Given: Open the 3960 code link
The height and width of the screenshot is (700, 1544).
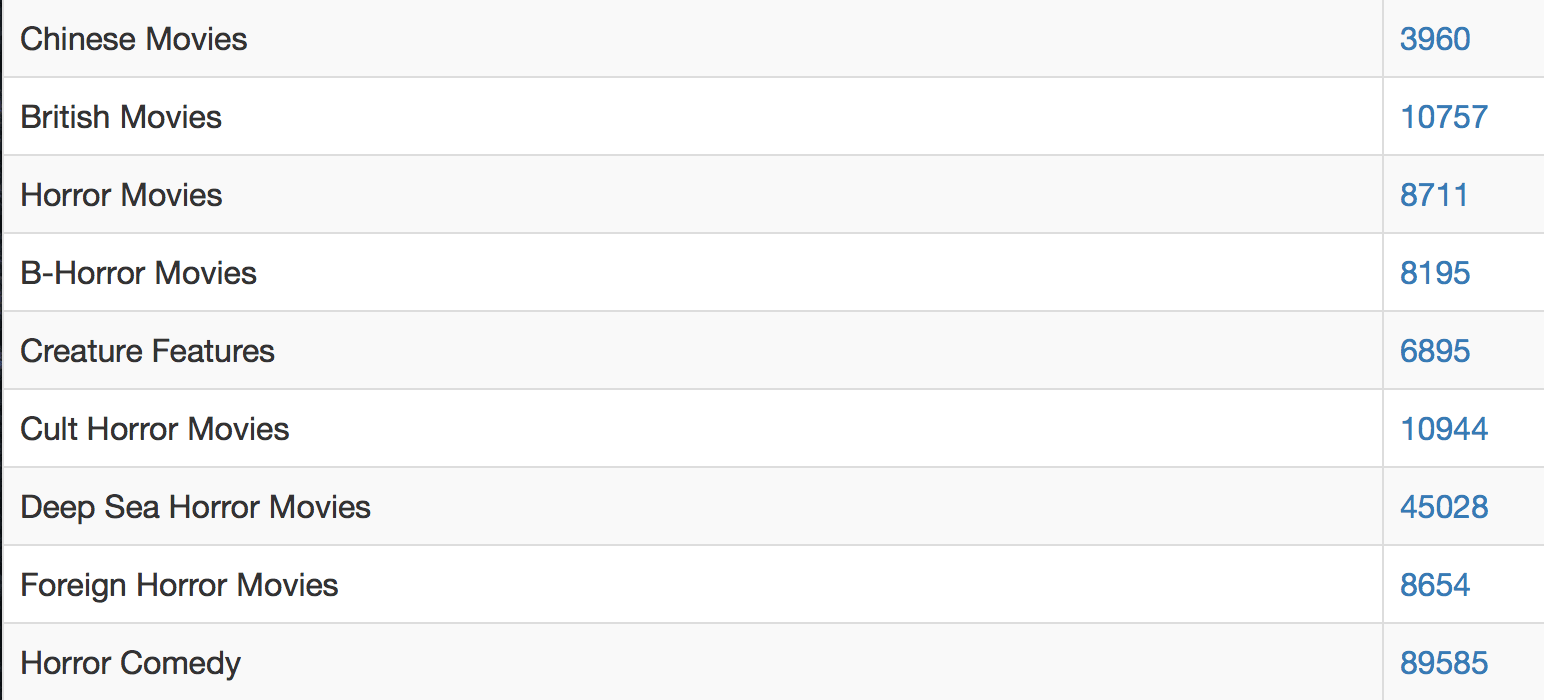Looking at the screenshot, I should click(x=1435, y=39).
